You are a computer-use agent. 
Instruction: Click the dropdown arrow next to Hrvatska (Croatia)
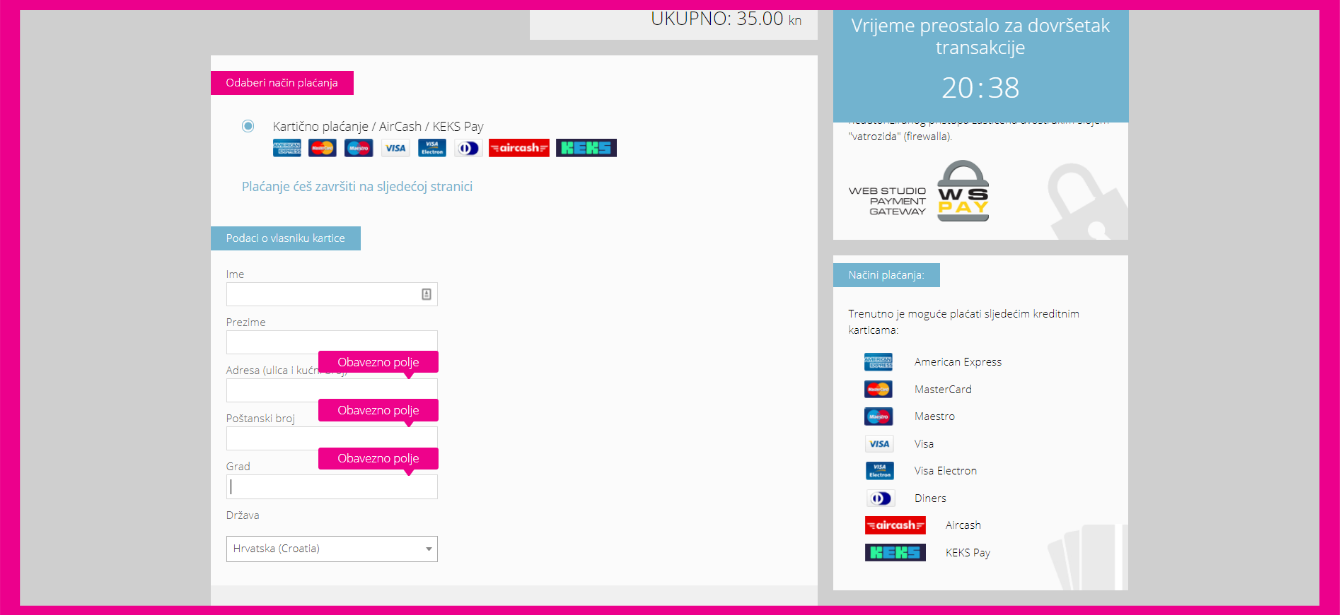pyautogui.click(x=429, y=549)
